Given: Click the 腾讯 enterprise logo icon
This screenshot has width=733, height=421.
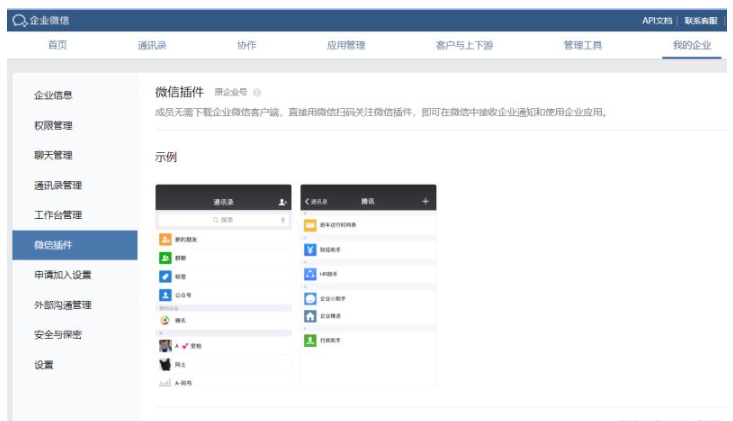Looking at the screenshot, I should pos(165,320).
